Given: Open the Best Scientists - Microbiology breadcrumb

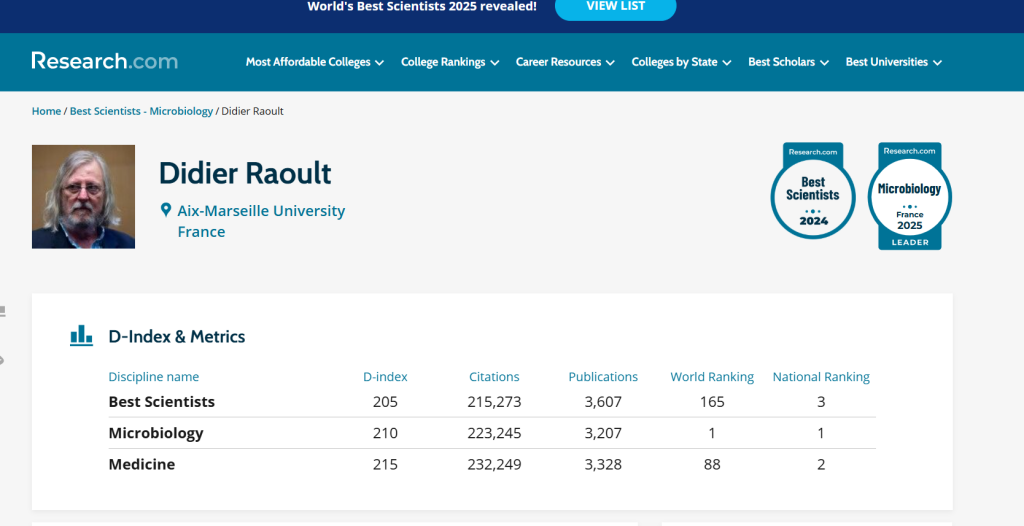Looking at the screenshot, I should pyautogui.click(x=141, y=111).
